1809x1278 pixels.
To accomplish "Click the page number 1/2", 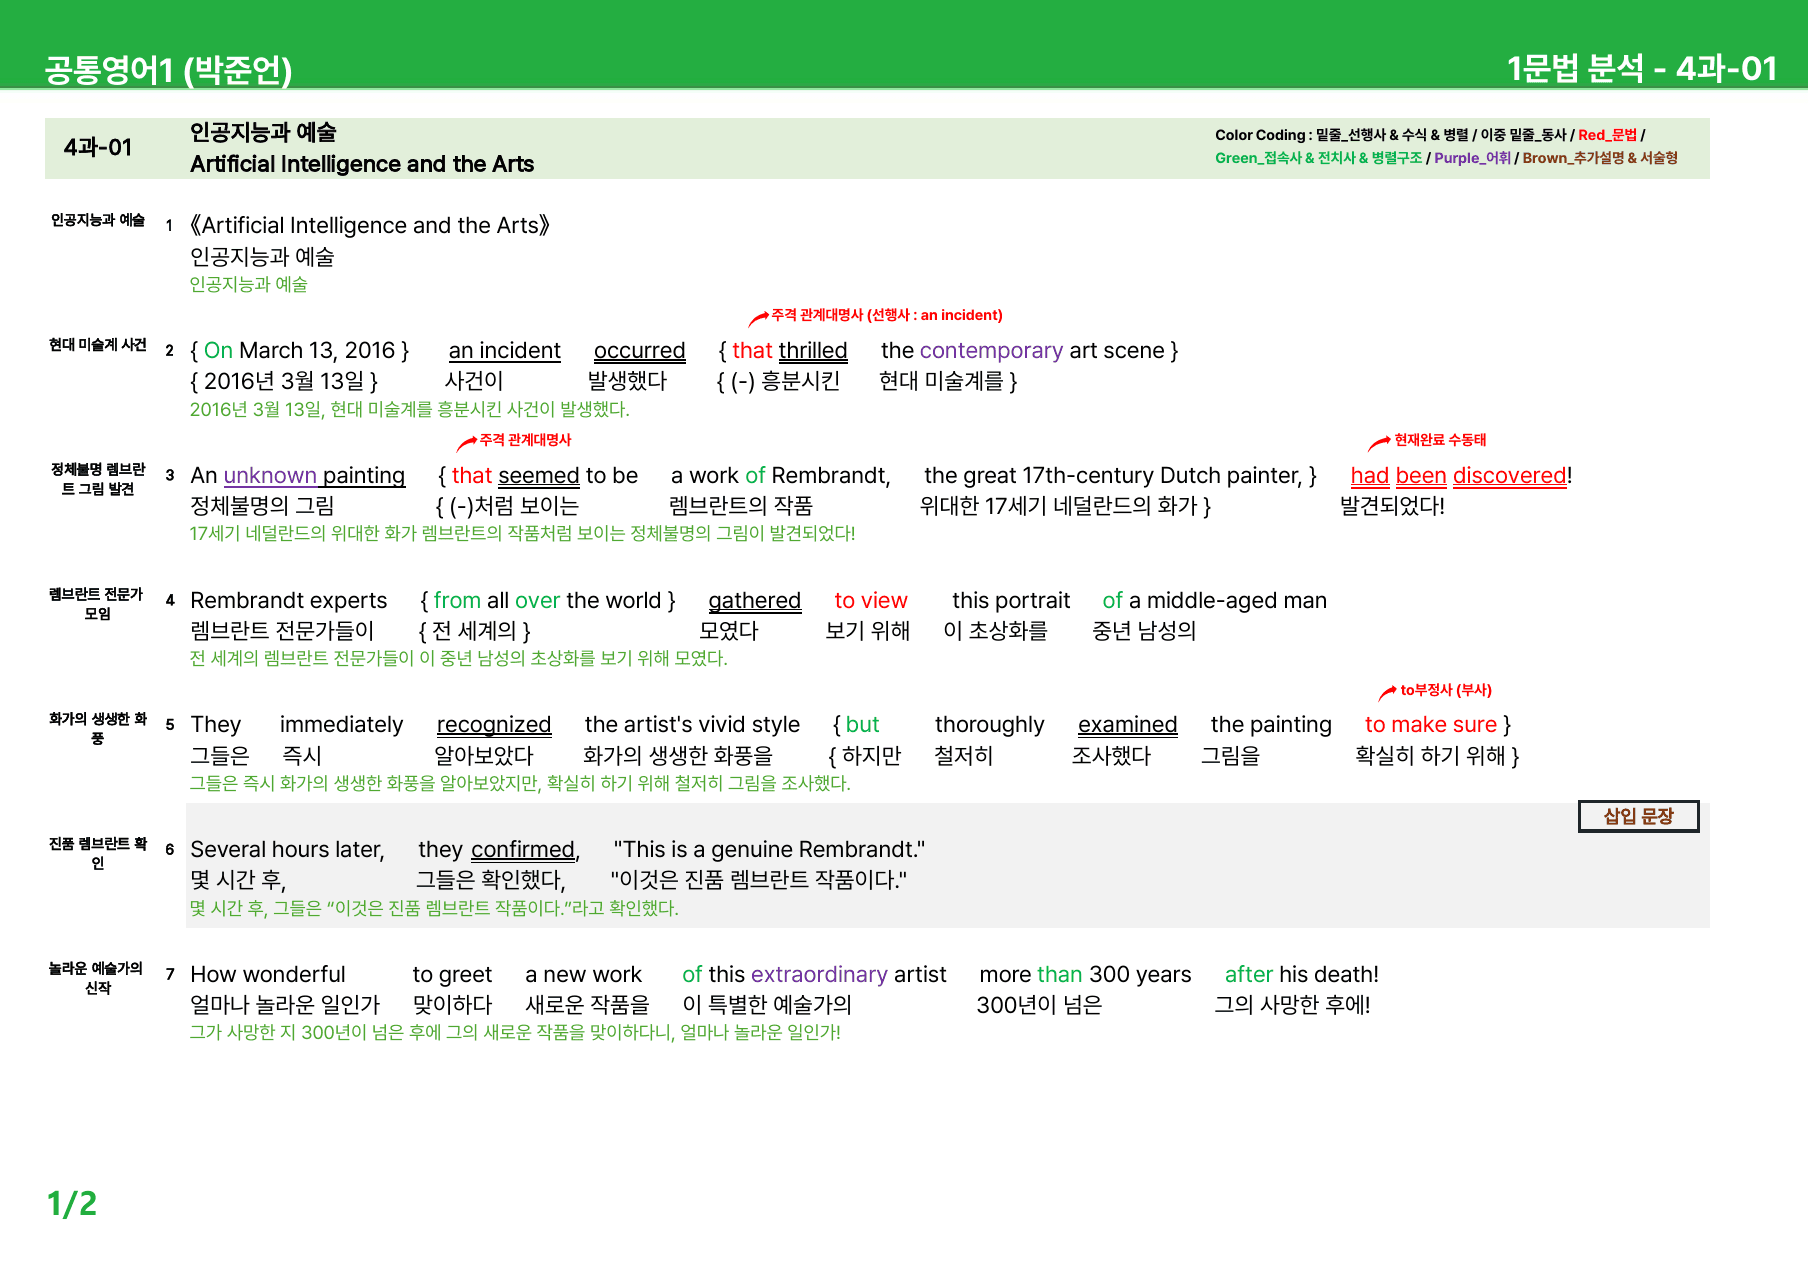I will [72, 1203].
